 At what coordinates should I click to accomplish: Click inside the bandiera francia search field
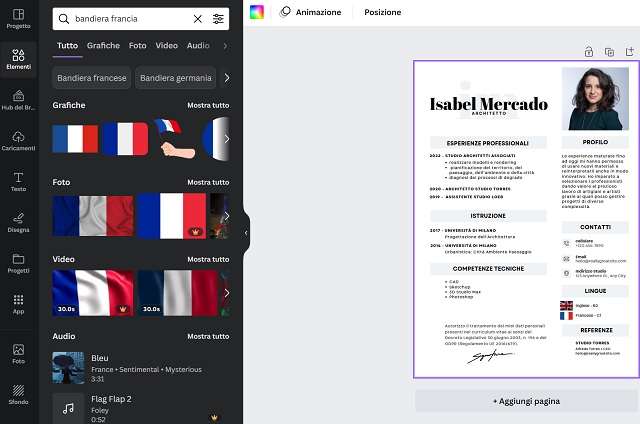pyautogui.click(x=131, y=19)
